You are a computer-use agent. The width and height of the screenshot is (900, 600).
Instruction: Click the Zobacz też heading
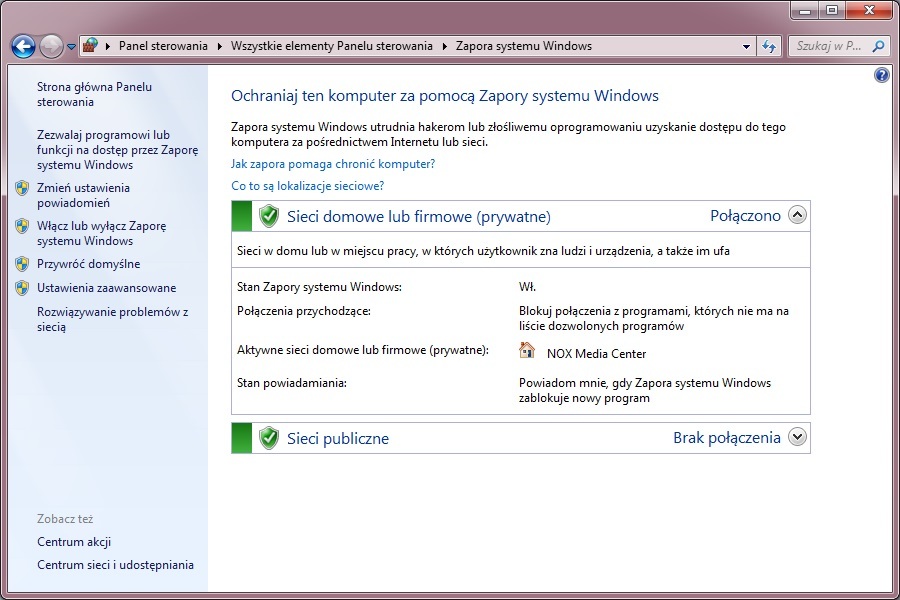65,519
